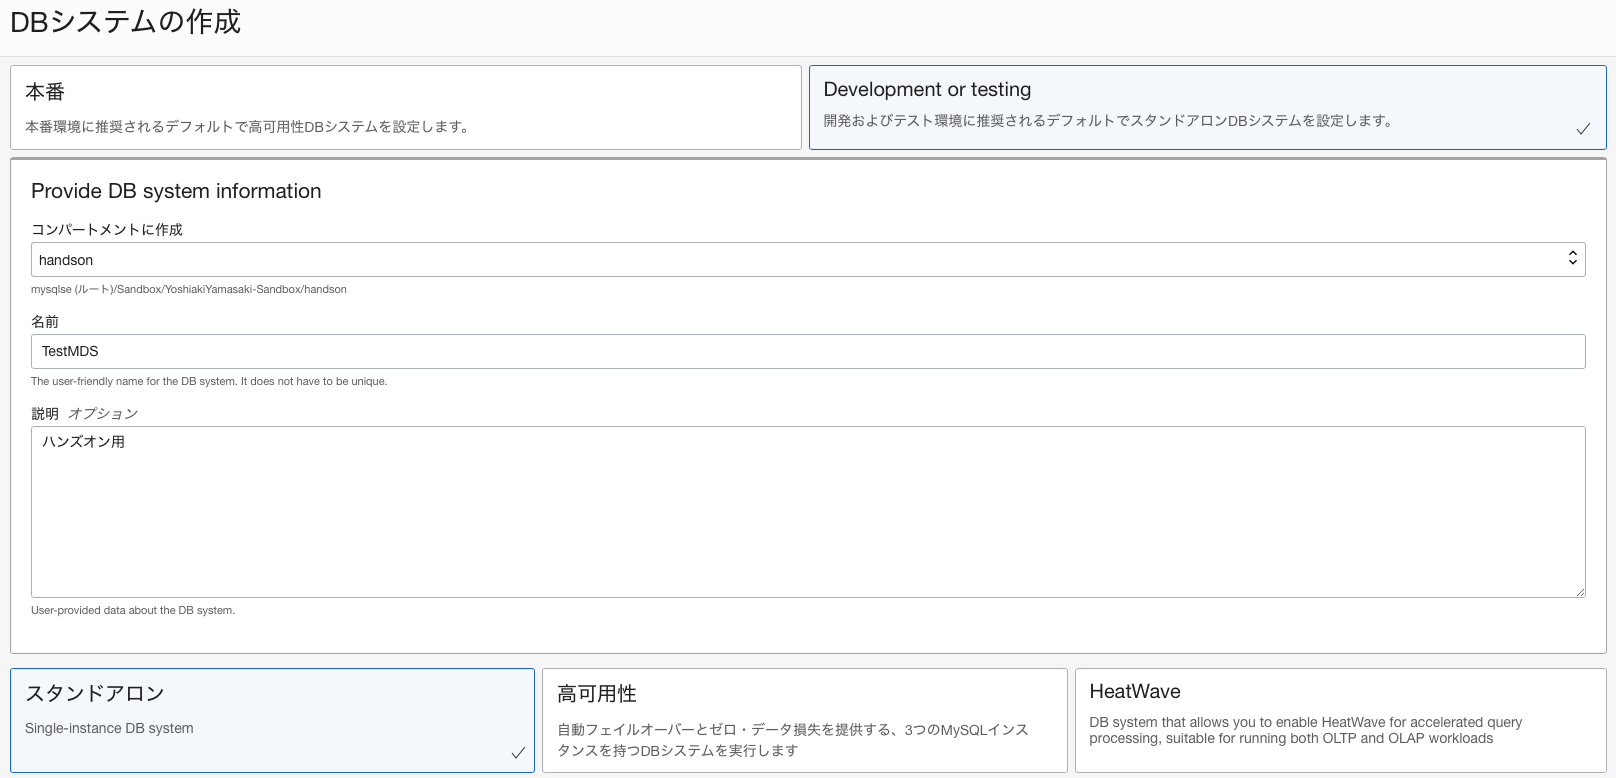Click the コンパートメントに作成 label
The height and width of the screenshot is (778, 1616).
(x=107, y=230)
